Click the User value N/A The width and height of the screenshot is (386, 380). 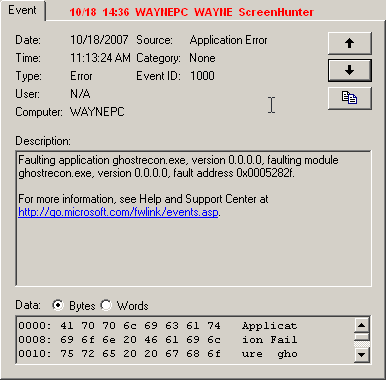click(x=80, y=94)
